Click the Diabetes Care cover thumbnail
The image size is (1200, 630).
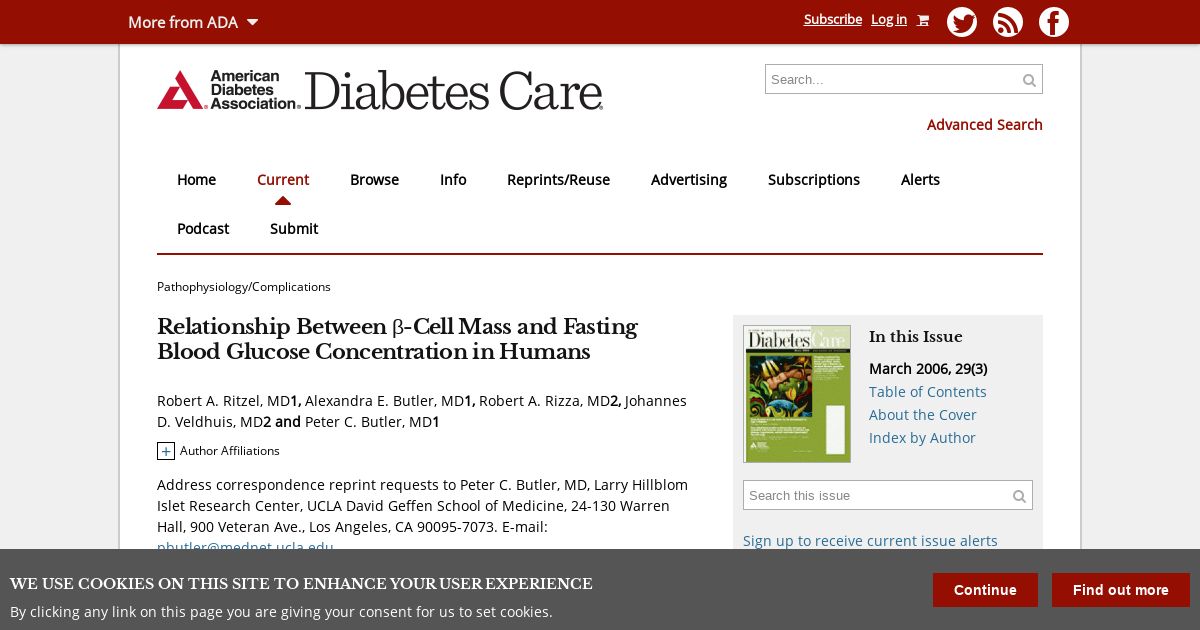pyautogui.click(x=797, y=394)
